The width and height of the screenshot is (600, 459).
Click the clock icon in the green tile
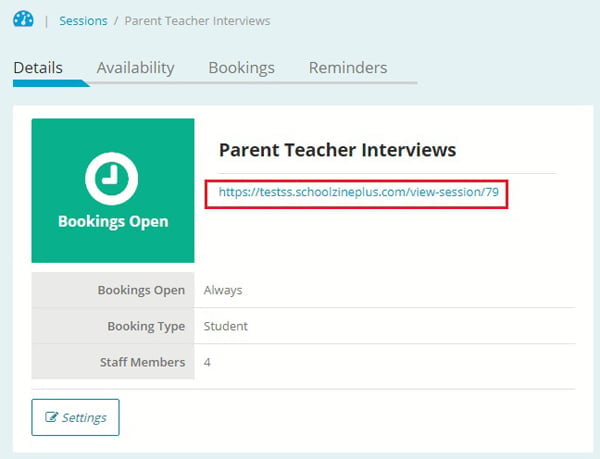111,179
